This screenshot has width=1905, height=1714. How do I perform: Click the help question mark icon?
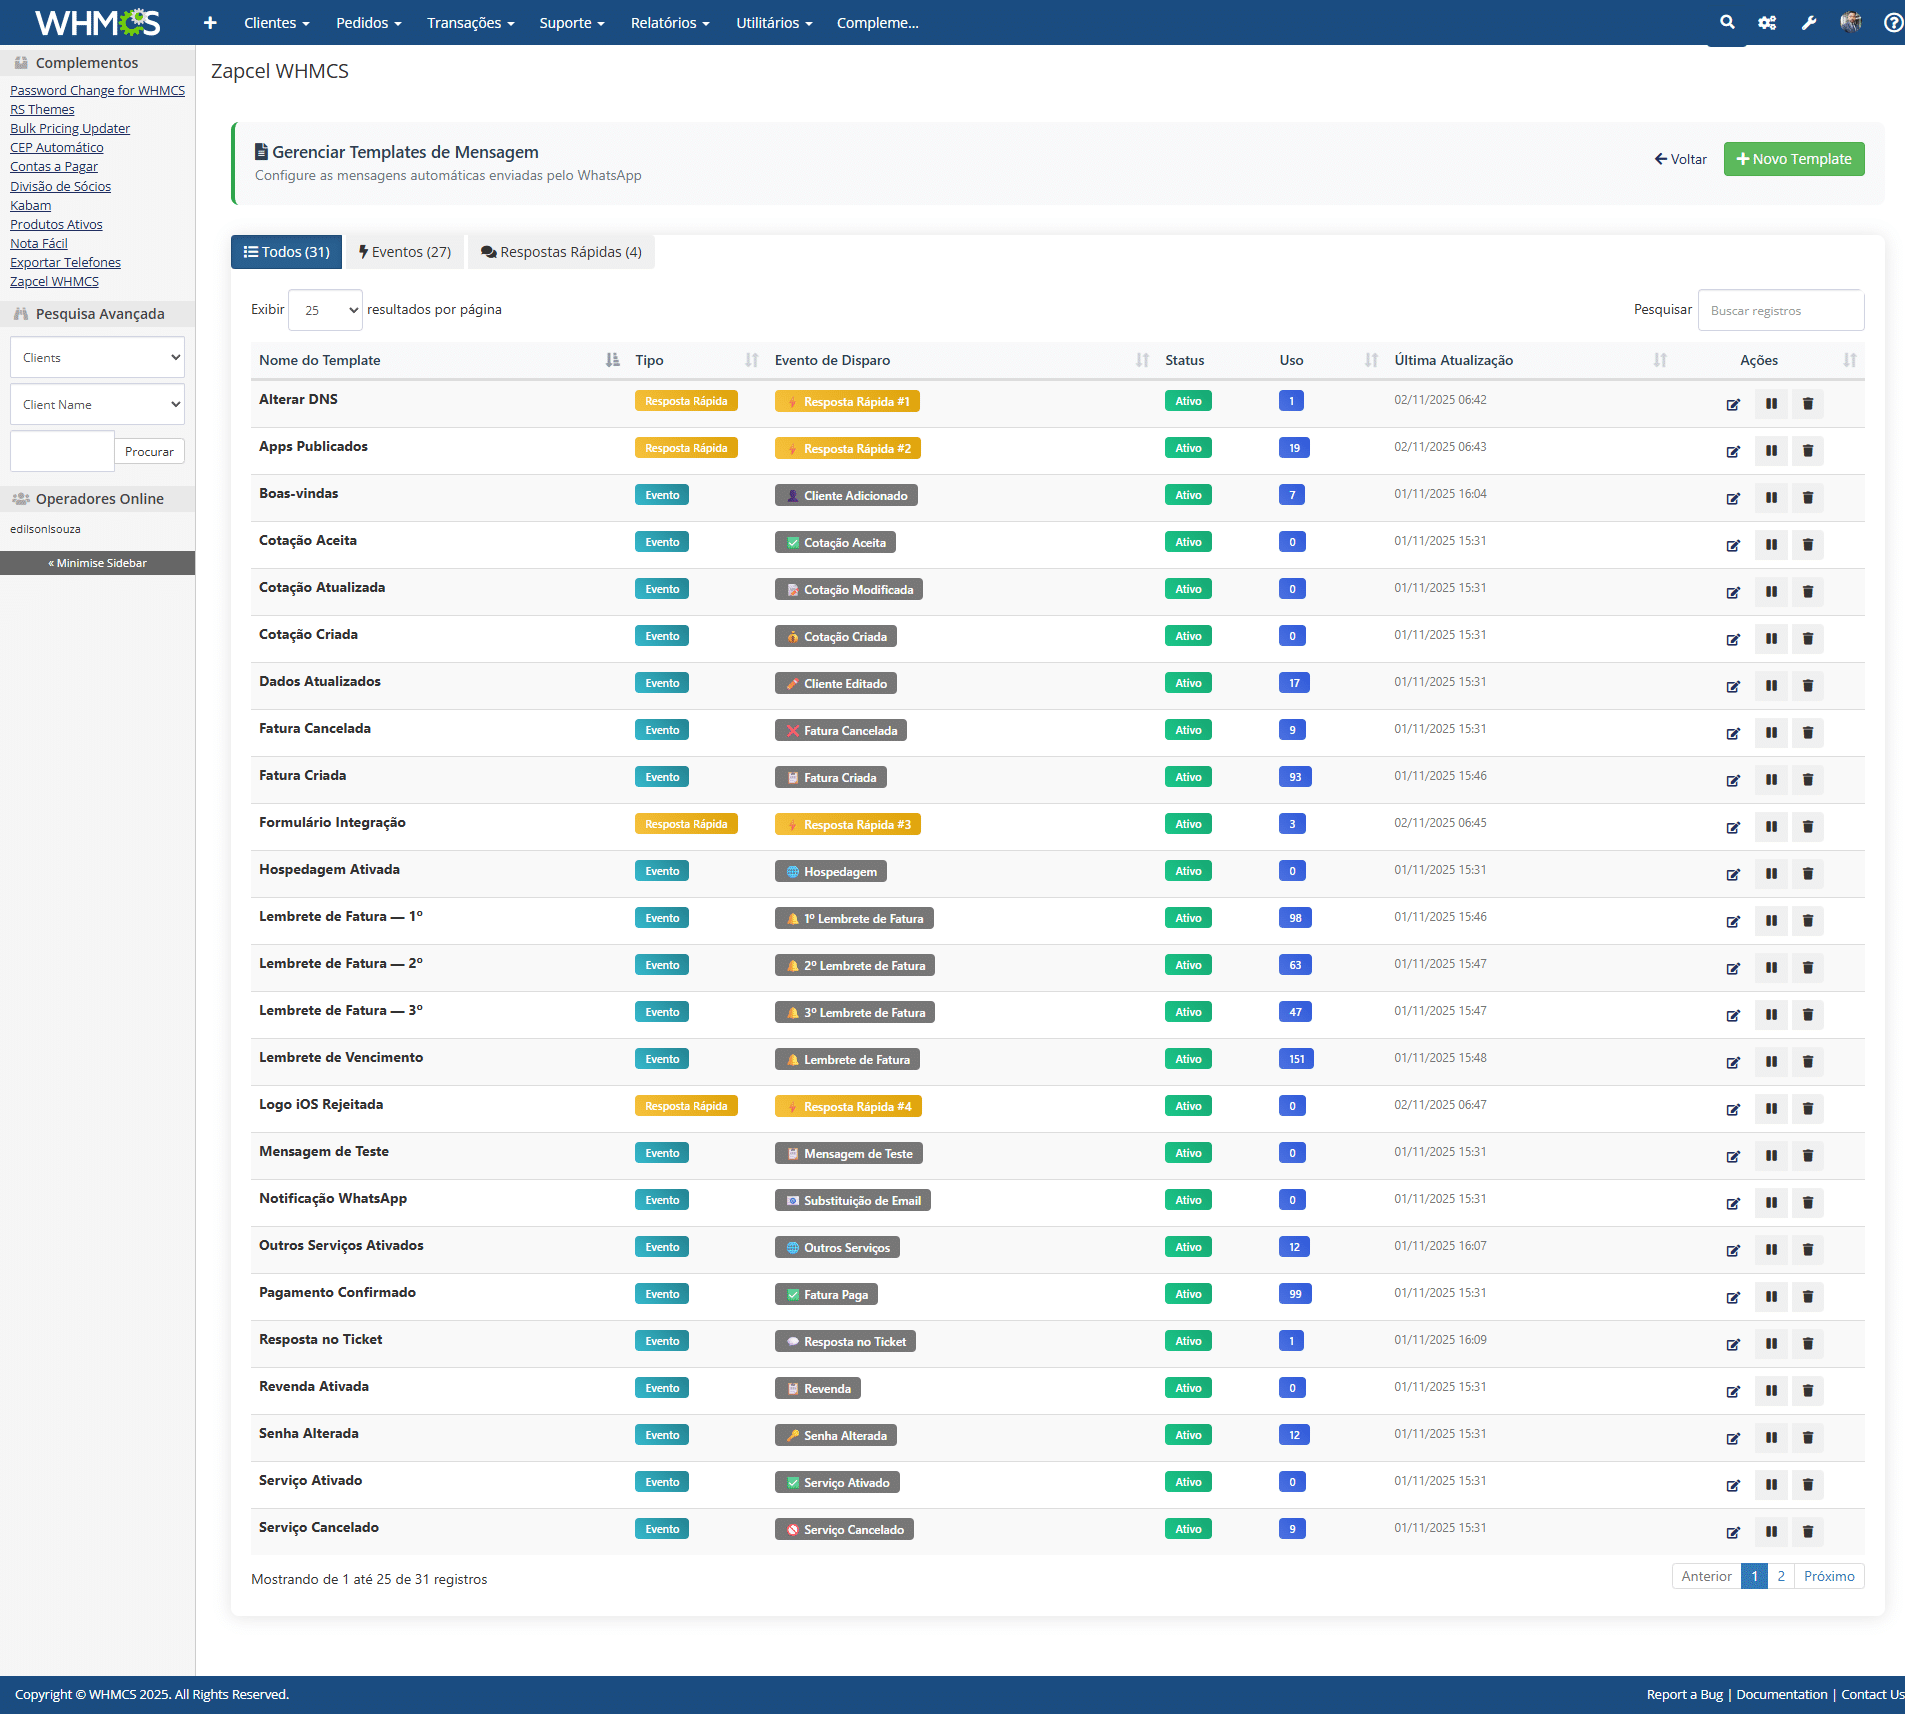point(1892,22)
